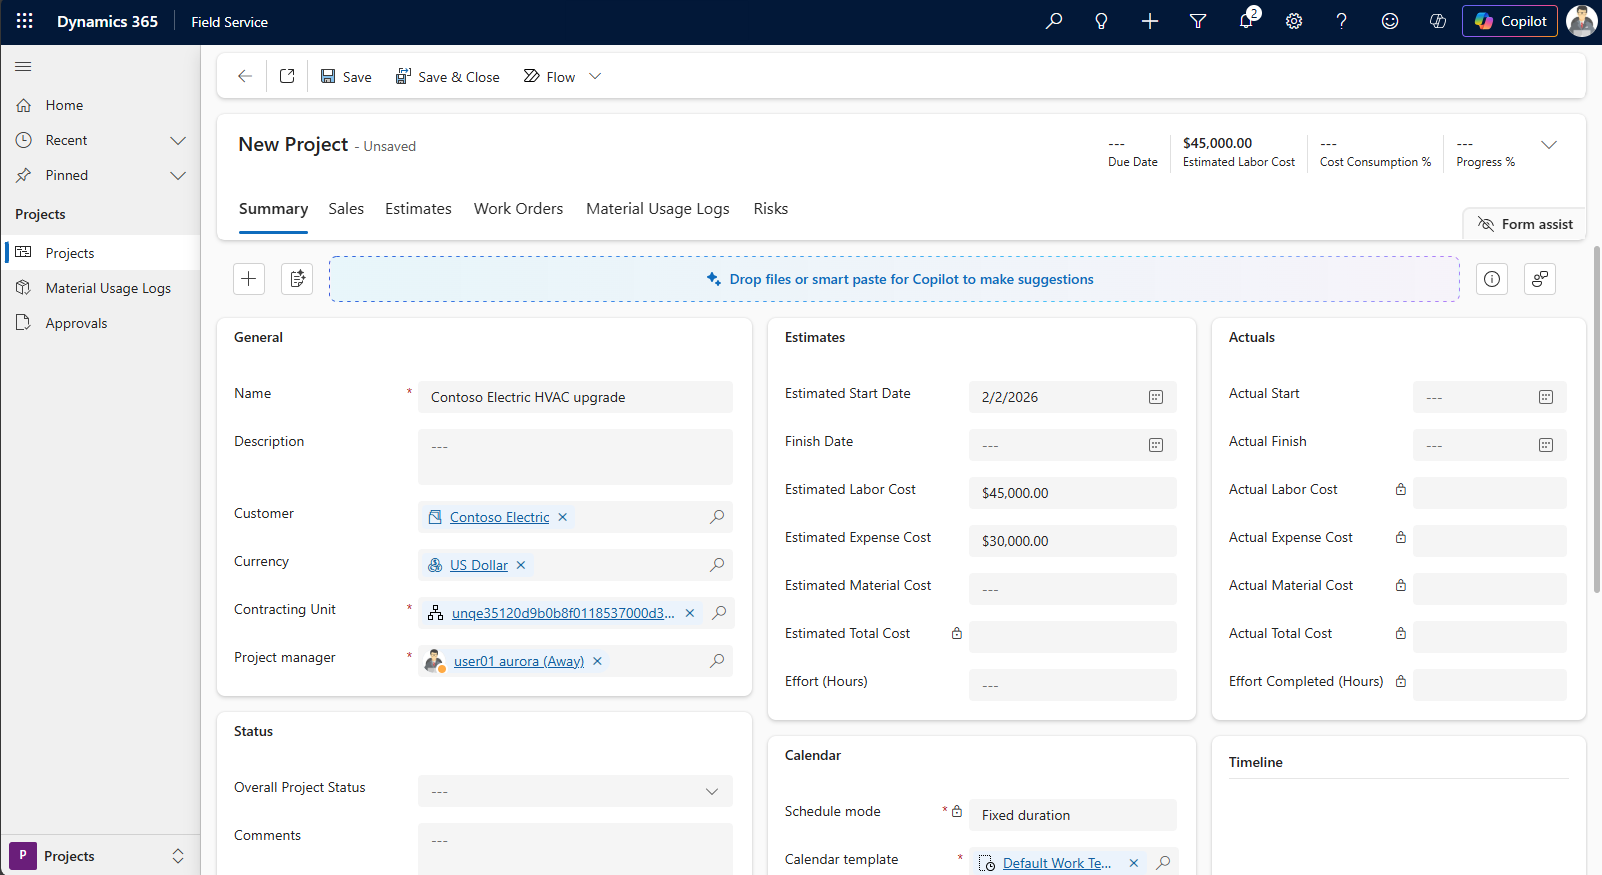Open the help question mark
This screenshot has height=875, width=1602.
coord(1342,21)
